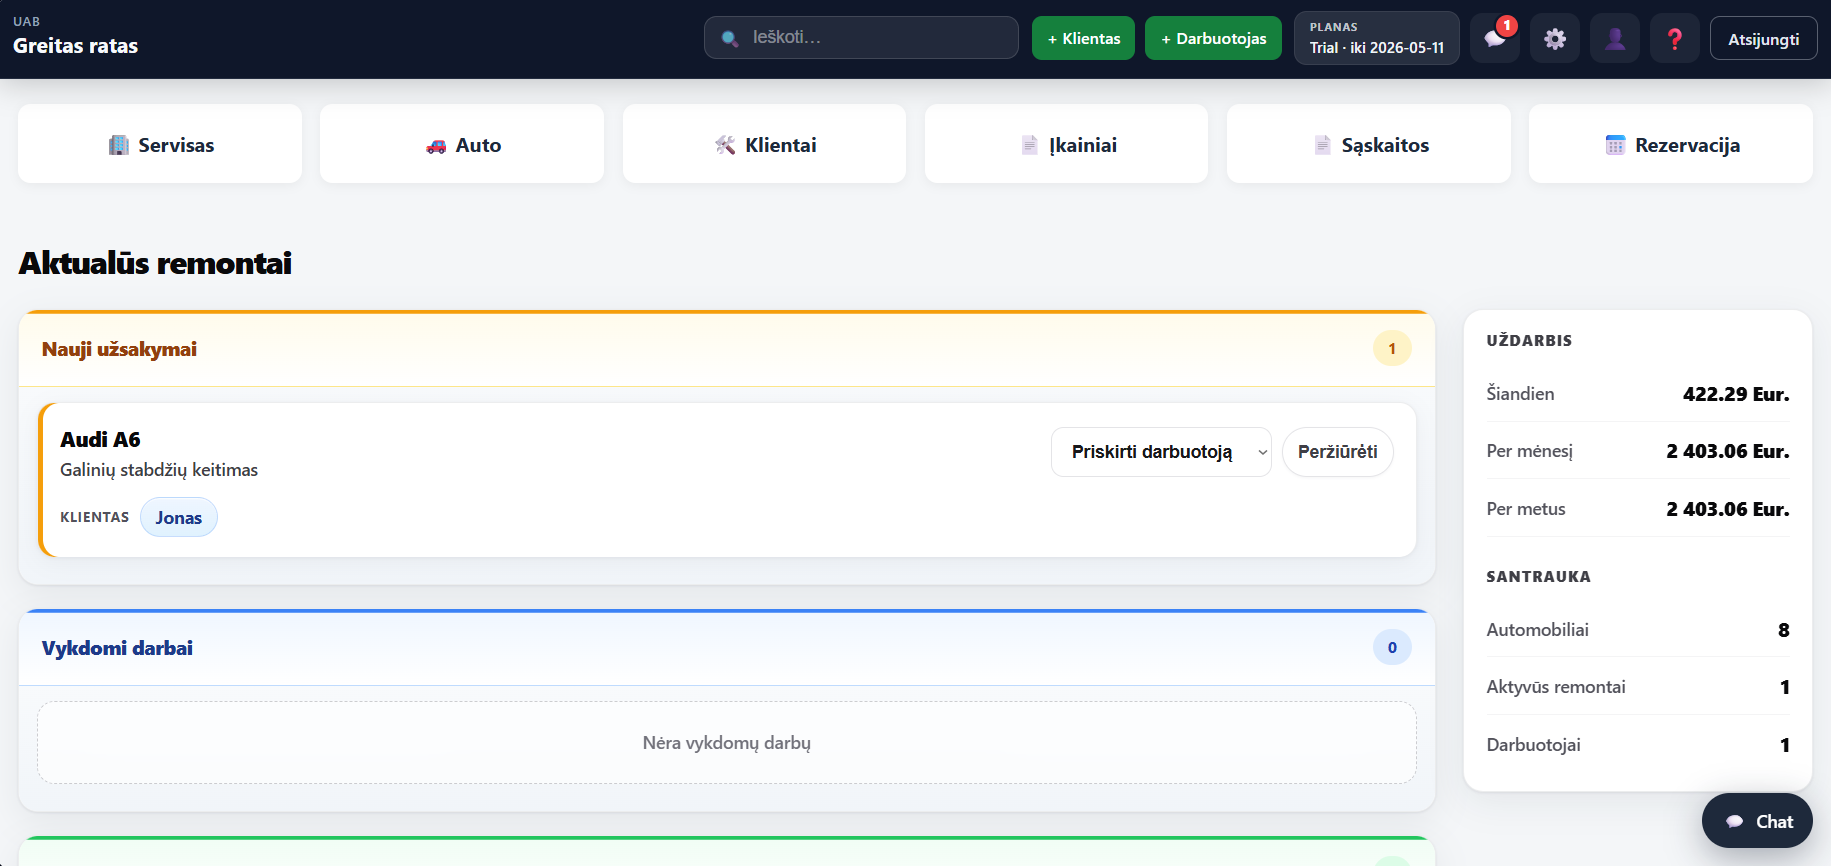Screen dimensions: 1831x866
Task: Click the building icon beside Servisas
Action: point(118,145)
